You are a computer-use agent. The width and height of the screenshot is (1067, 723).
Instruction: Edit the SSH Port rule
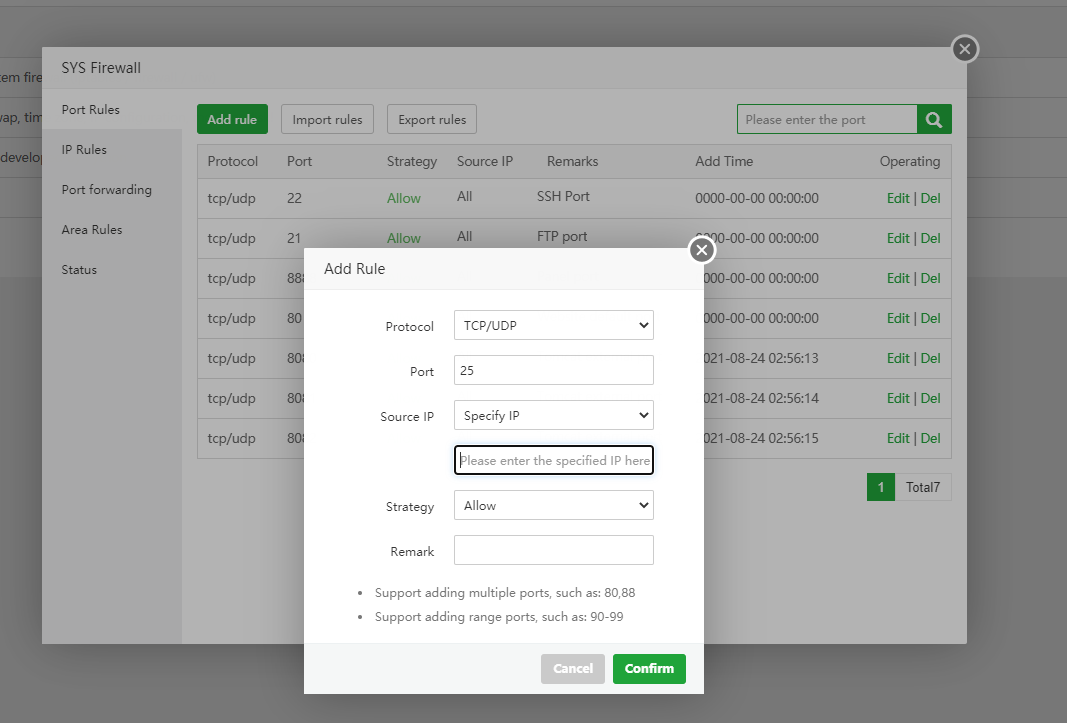[897, 198]
